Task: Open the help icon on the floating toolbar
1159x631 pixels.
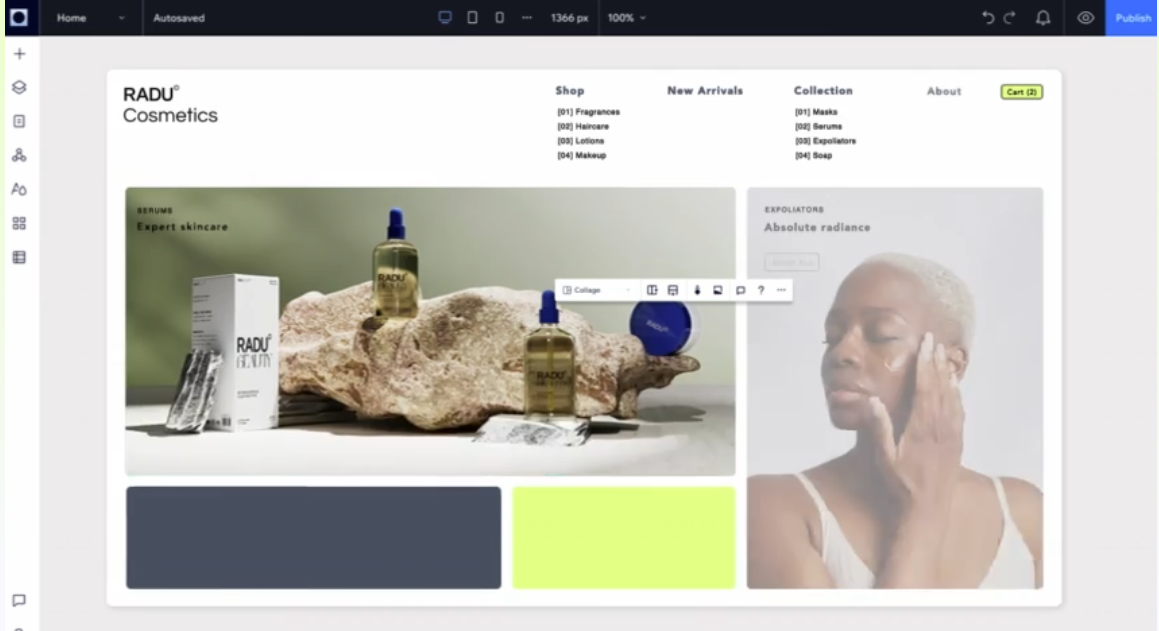Action: click(x=761, y=289)
